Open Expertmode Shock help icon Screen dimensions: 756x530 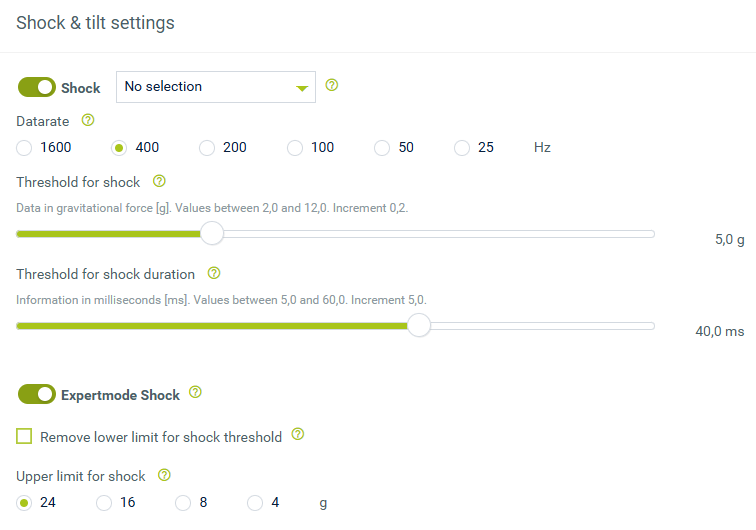(x=195, y=392)
